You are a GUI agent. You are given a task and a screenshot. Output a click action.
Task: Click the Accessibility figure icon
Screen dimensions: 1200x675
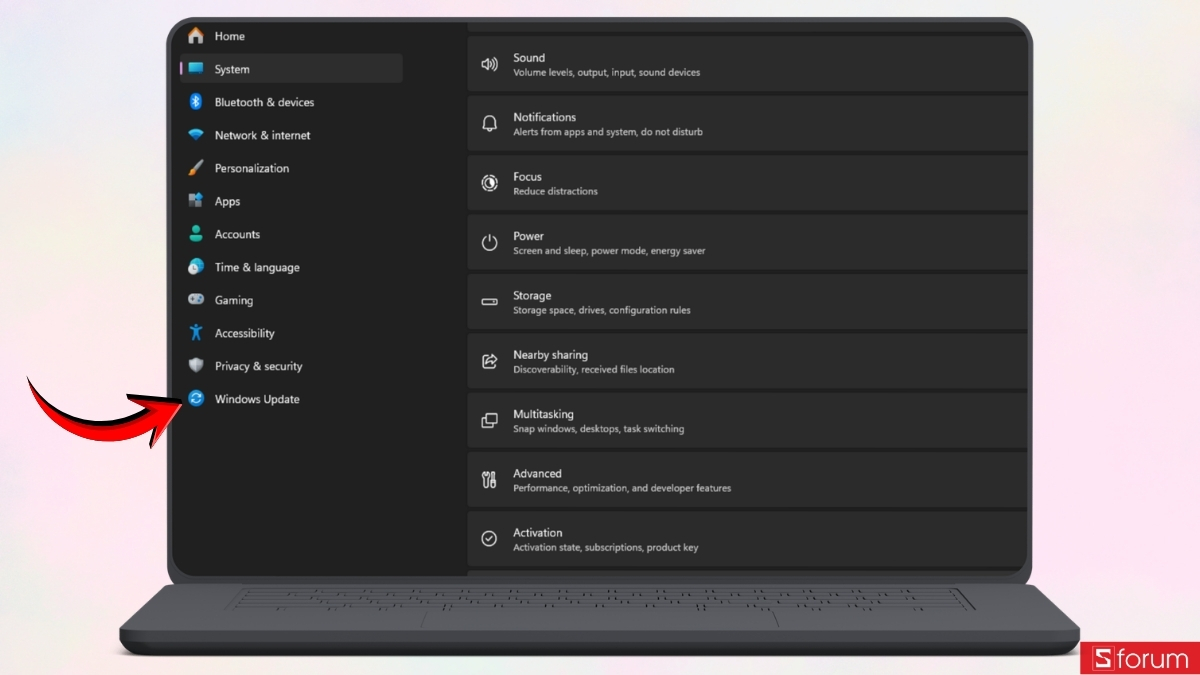click(x=196, y=333)
